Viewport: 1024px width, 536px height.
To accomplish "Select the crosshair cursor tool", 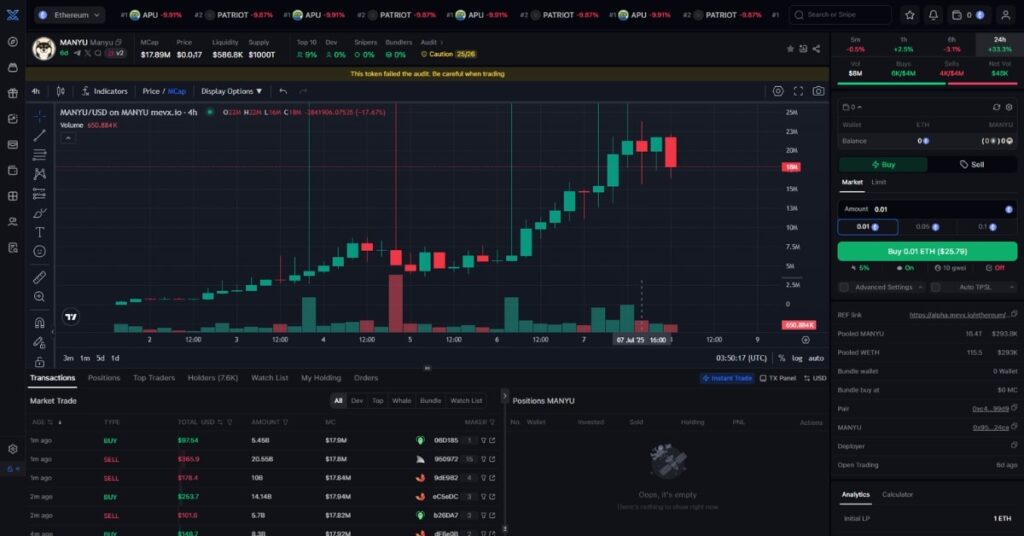I will tap(40, 116).
